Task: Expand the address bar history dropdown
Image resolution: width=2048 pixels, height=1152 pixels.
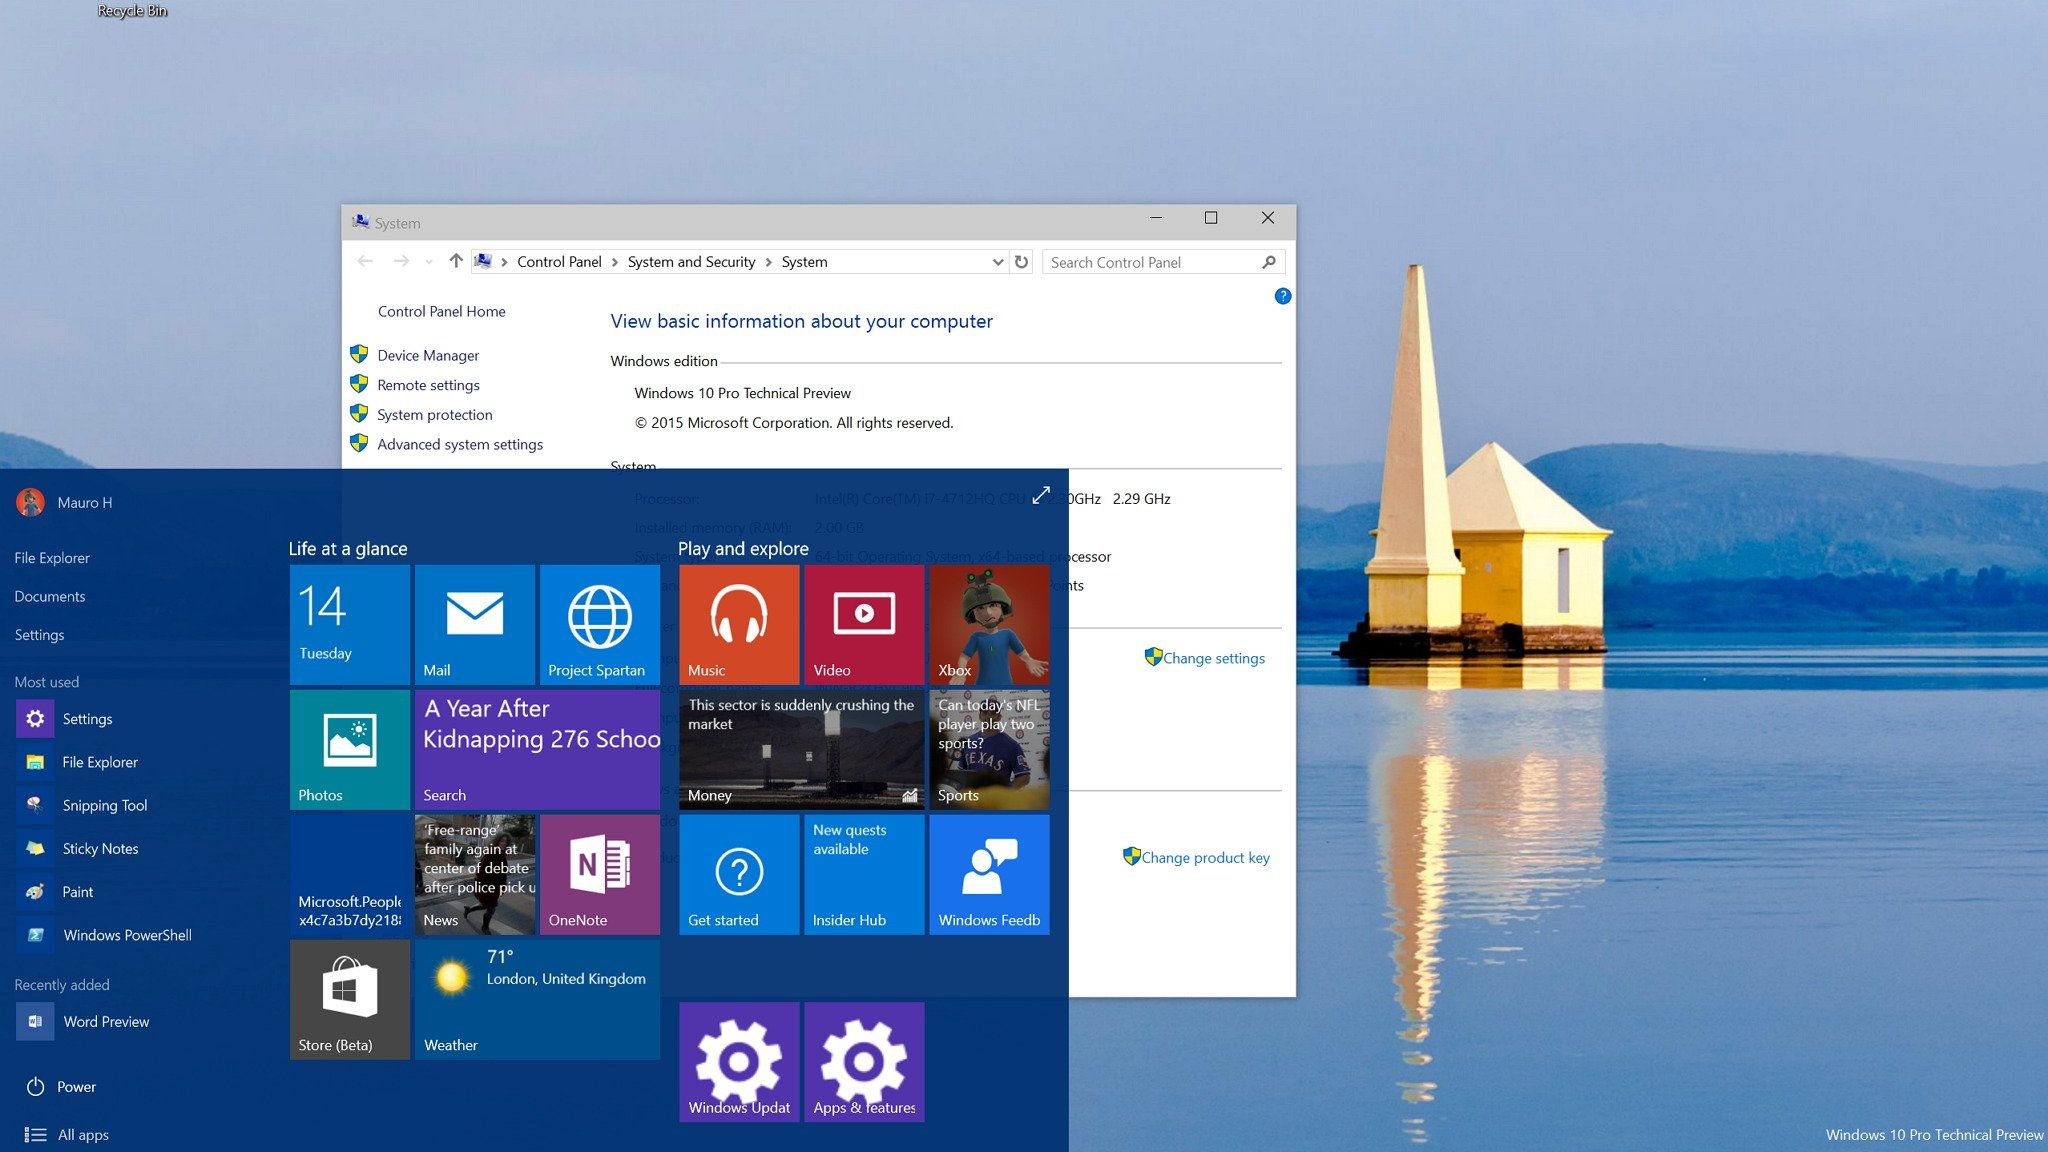Action: pyautogui.click(x=997, y=262)
